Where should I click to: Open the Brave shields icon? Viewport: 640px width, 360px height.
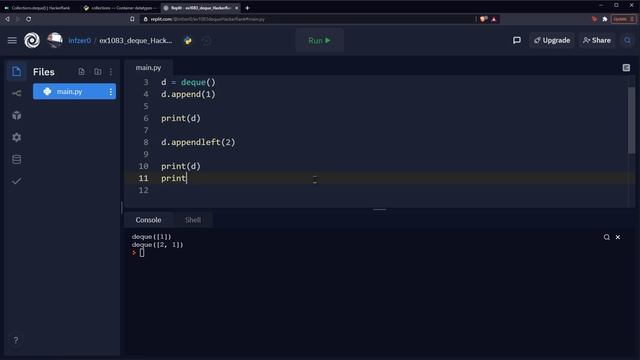point(484,19)
